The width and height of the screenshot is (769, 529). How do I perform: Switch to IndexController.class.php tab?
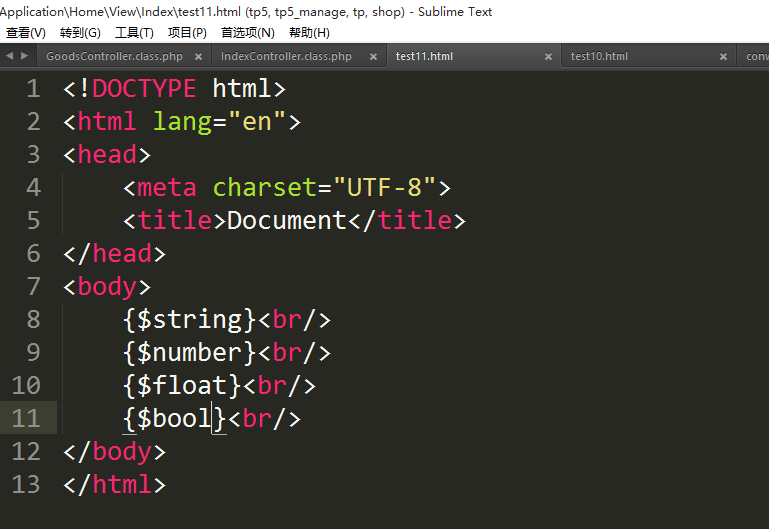pos(286,57)
